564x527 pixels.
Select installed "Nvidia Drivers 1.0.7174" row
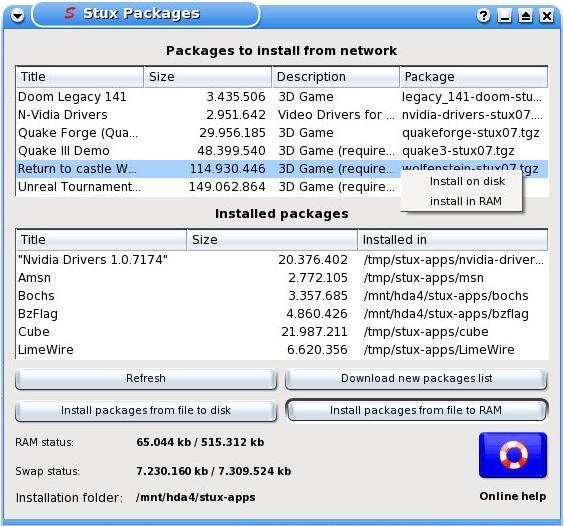coord(282,260)
